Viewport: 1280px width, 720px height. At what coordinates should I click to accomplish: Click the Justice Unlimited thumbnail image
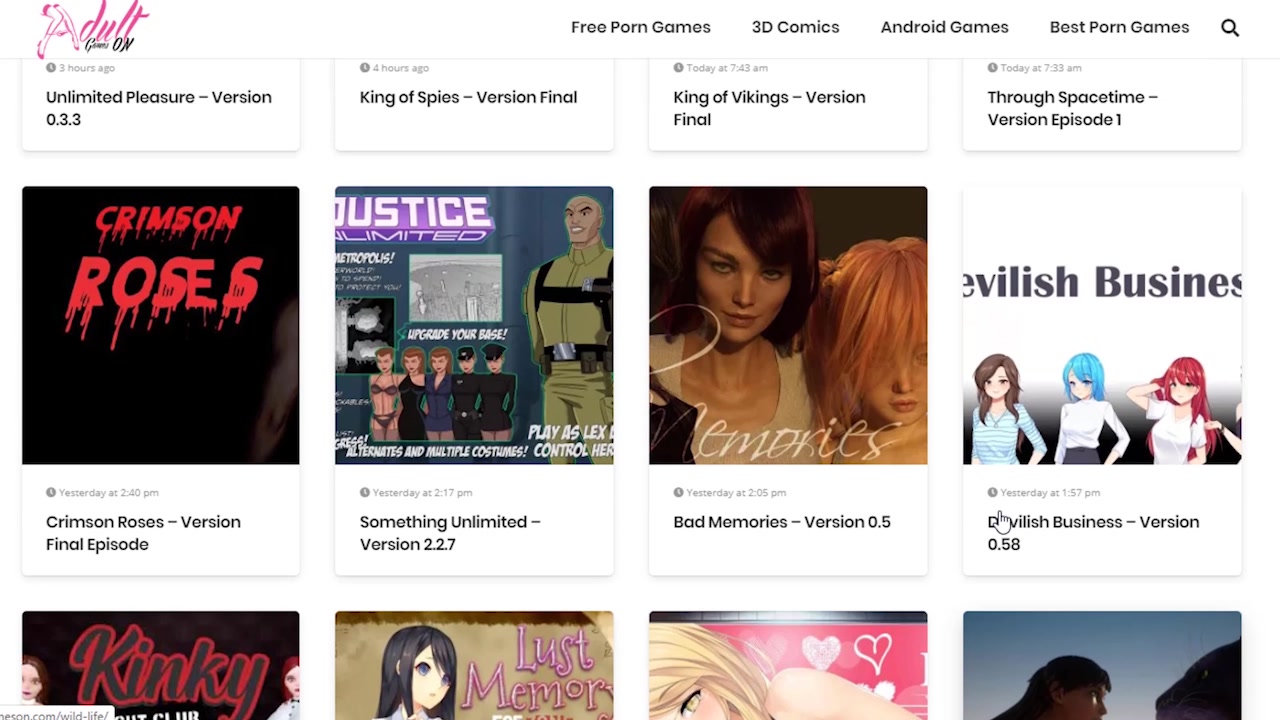(474, 325)
